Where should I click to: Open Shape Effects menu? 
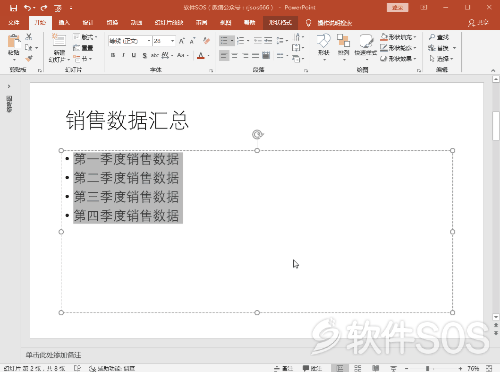coord(398,59)
